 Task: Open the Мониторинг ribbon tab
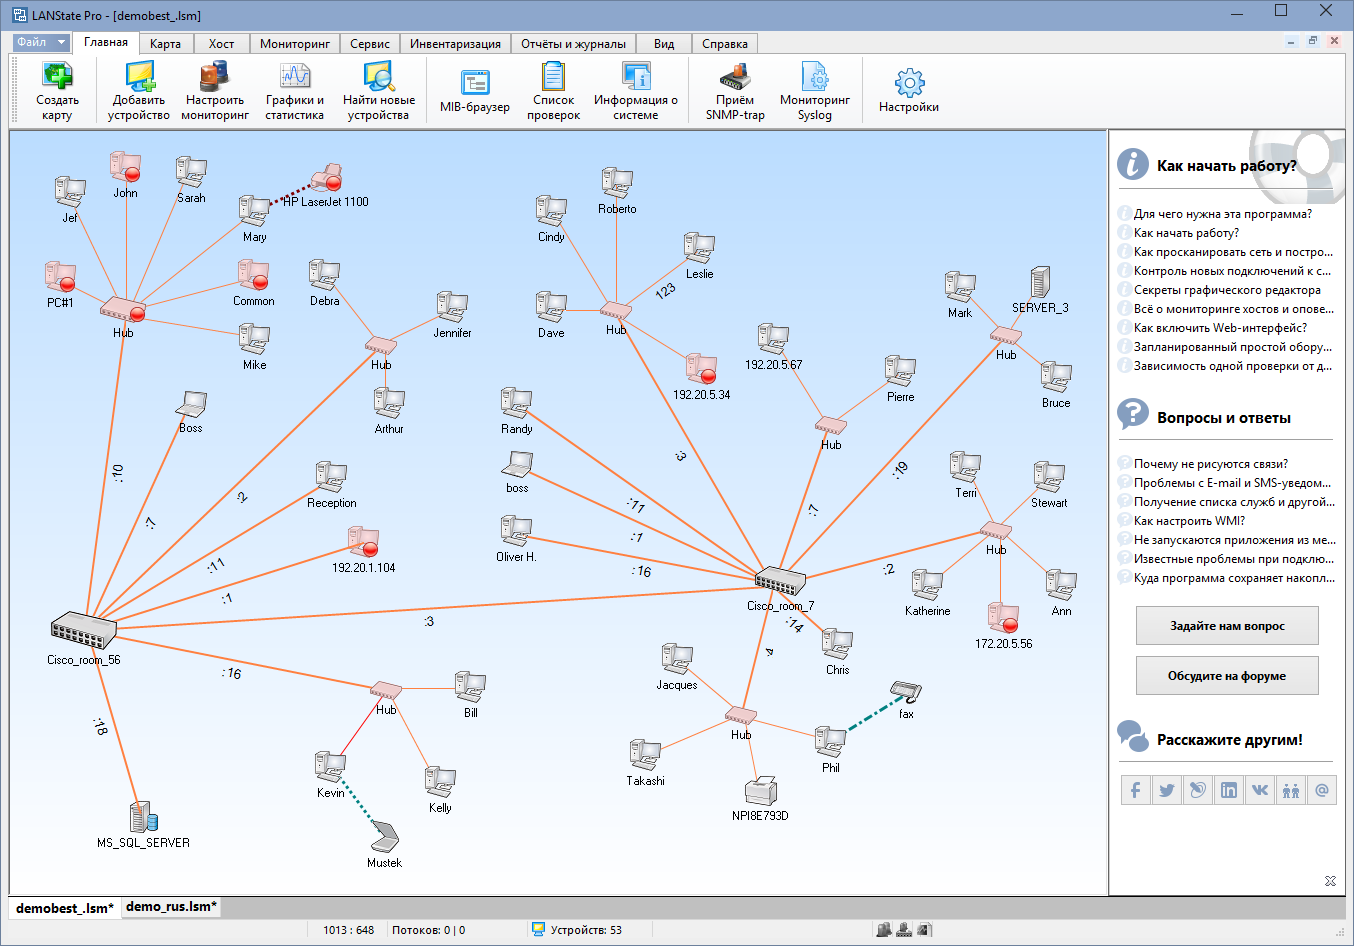tap(295, 43)
